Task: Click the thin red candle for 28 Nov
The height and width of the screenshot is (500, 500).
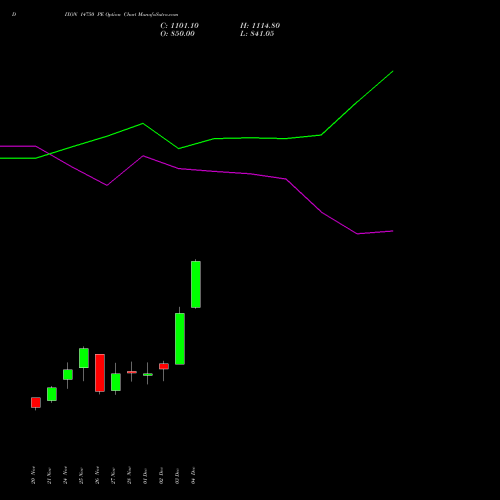Action: click(x=132, y=372)
